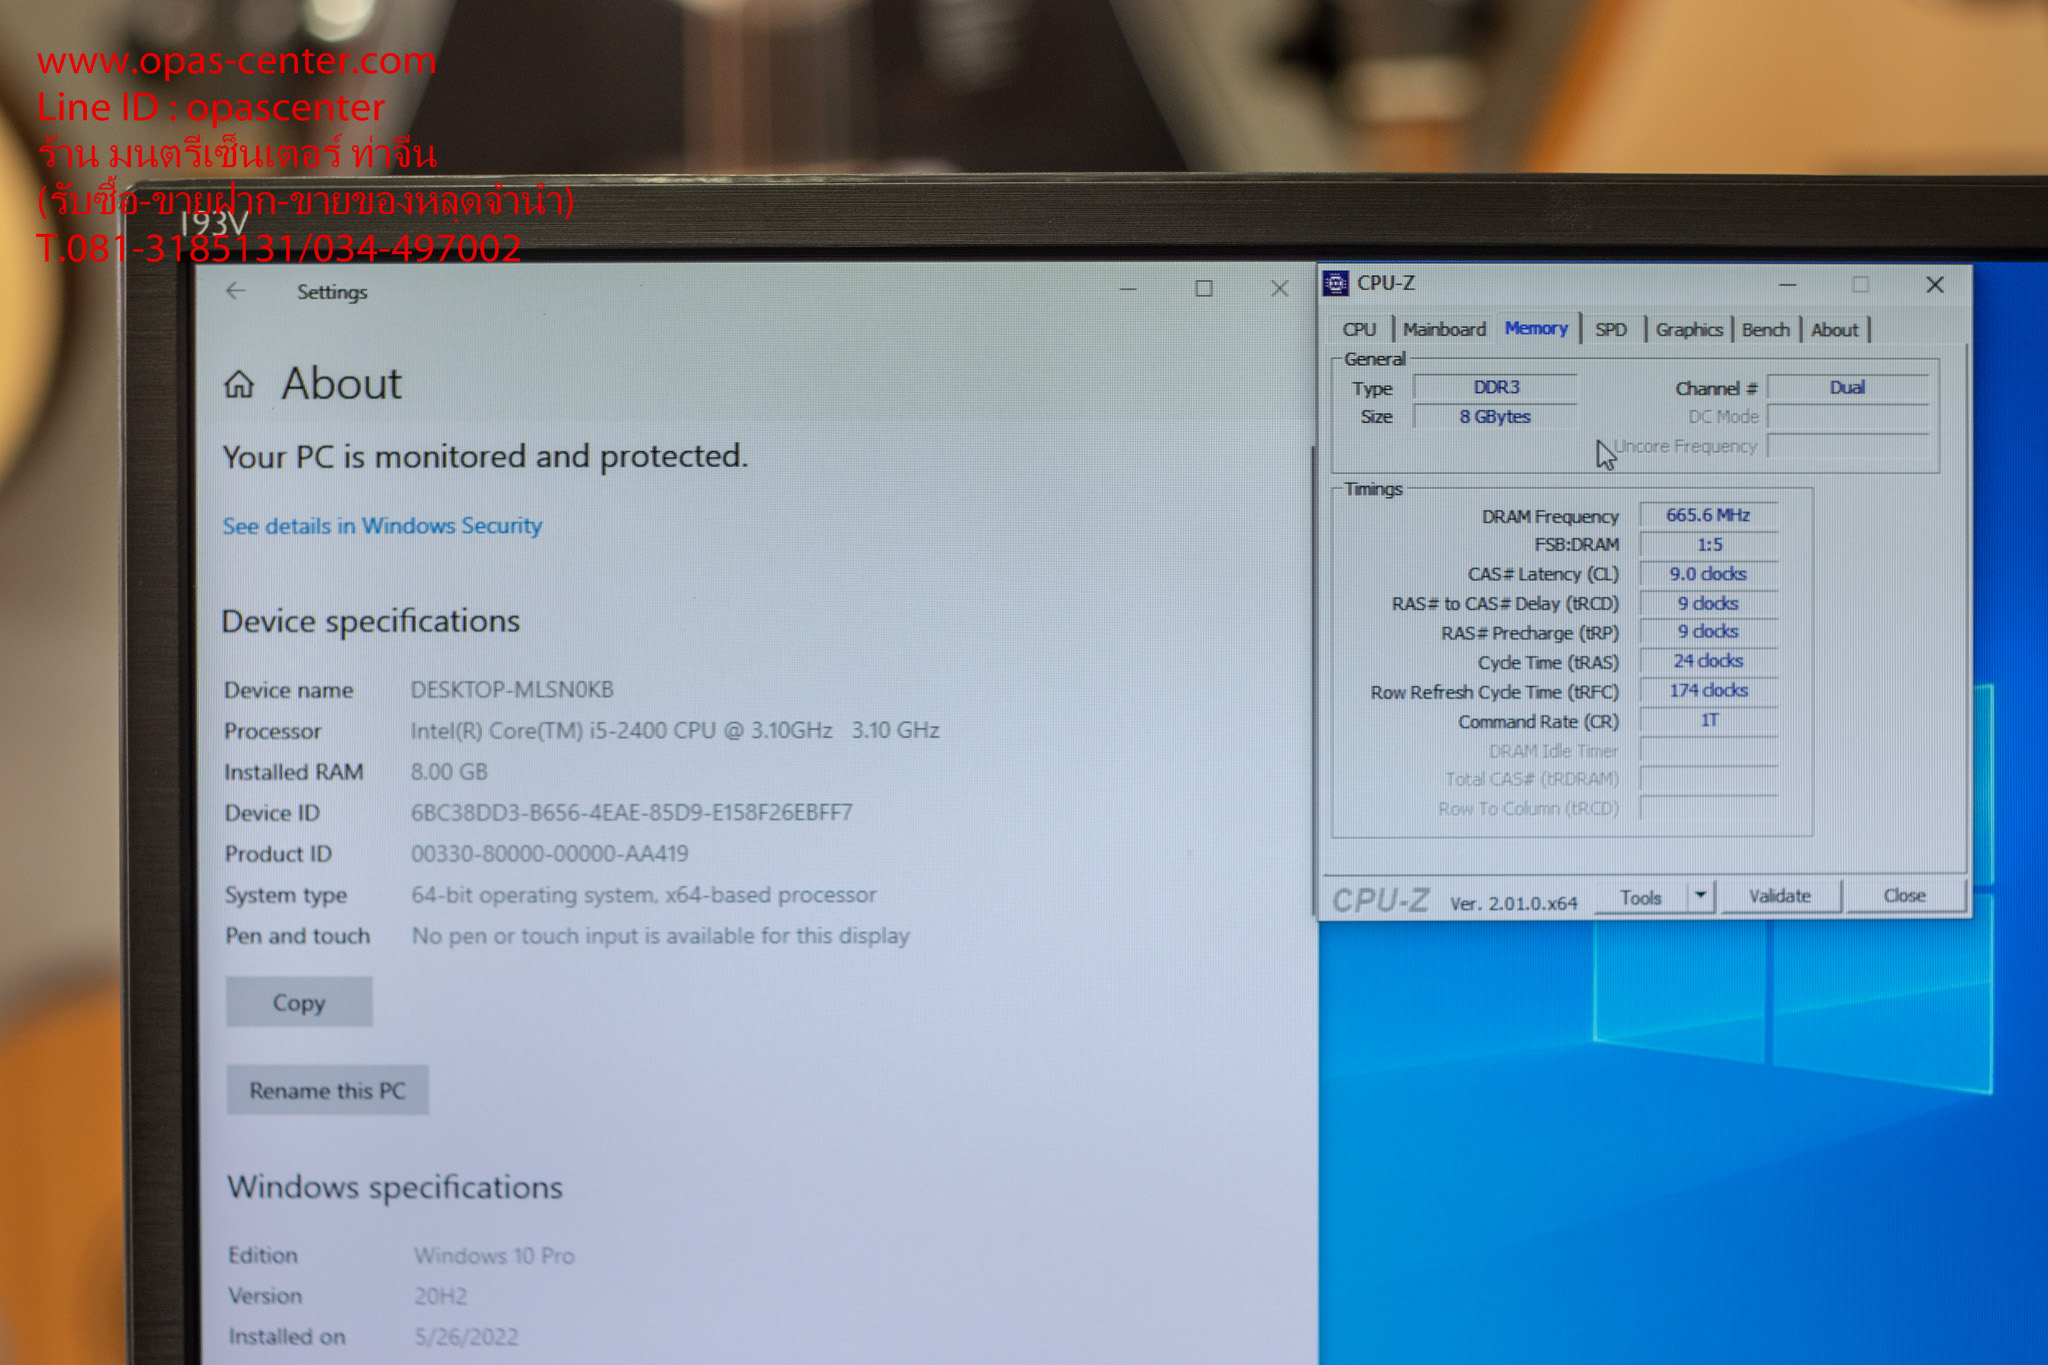
Task: Select the Memory tab
Action: pyautogui.click(x=1537, y=328)
